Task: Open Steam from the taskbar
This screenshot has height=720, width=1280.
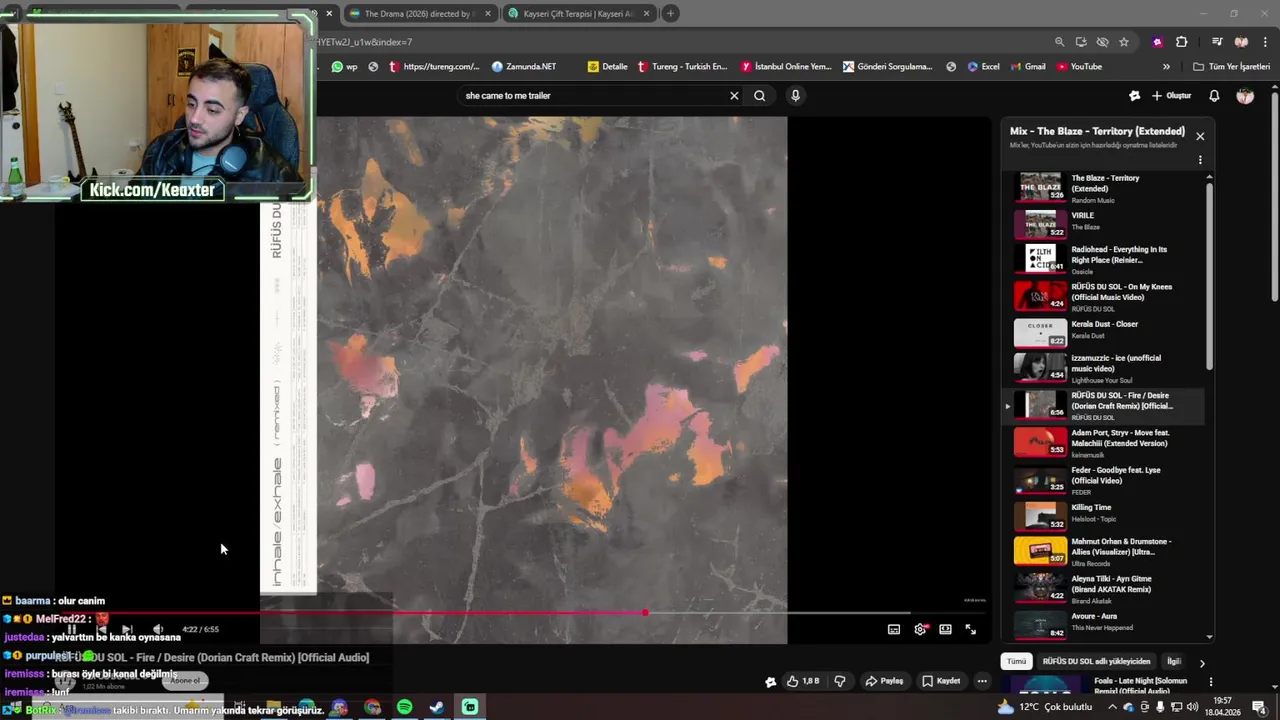Action: click(x=437, y=707)
